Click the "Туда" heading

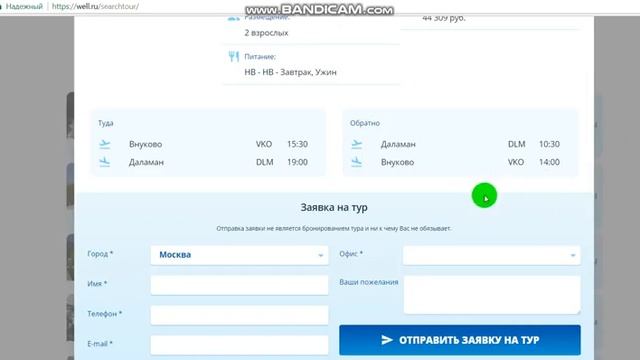pyautogui.click(x=105, y=123)
